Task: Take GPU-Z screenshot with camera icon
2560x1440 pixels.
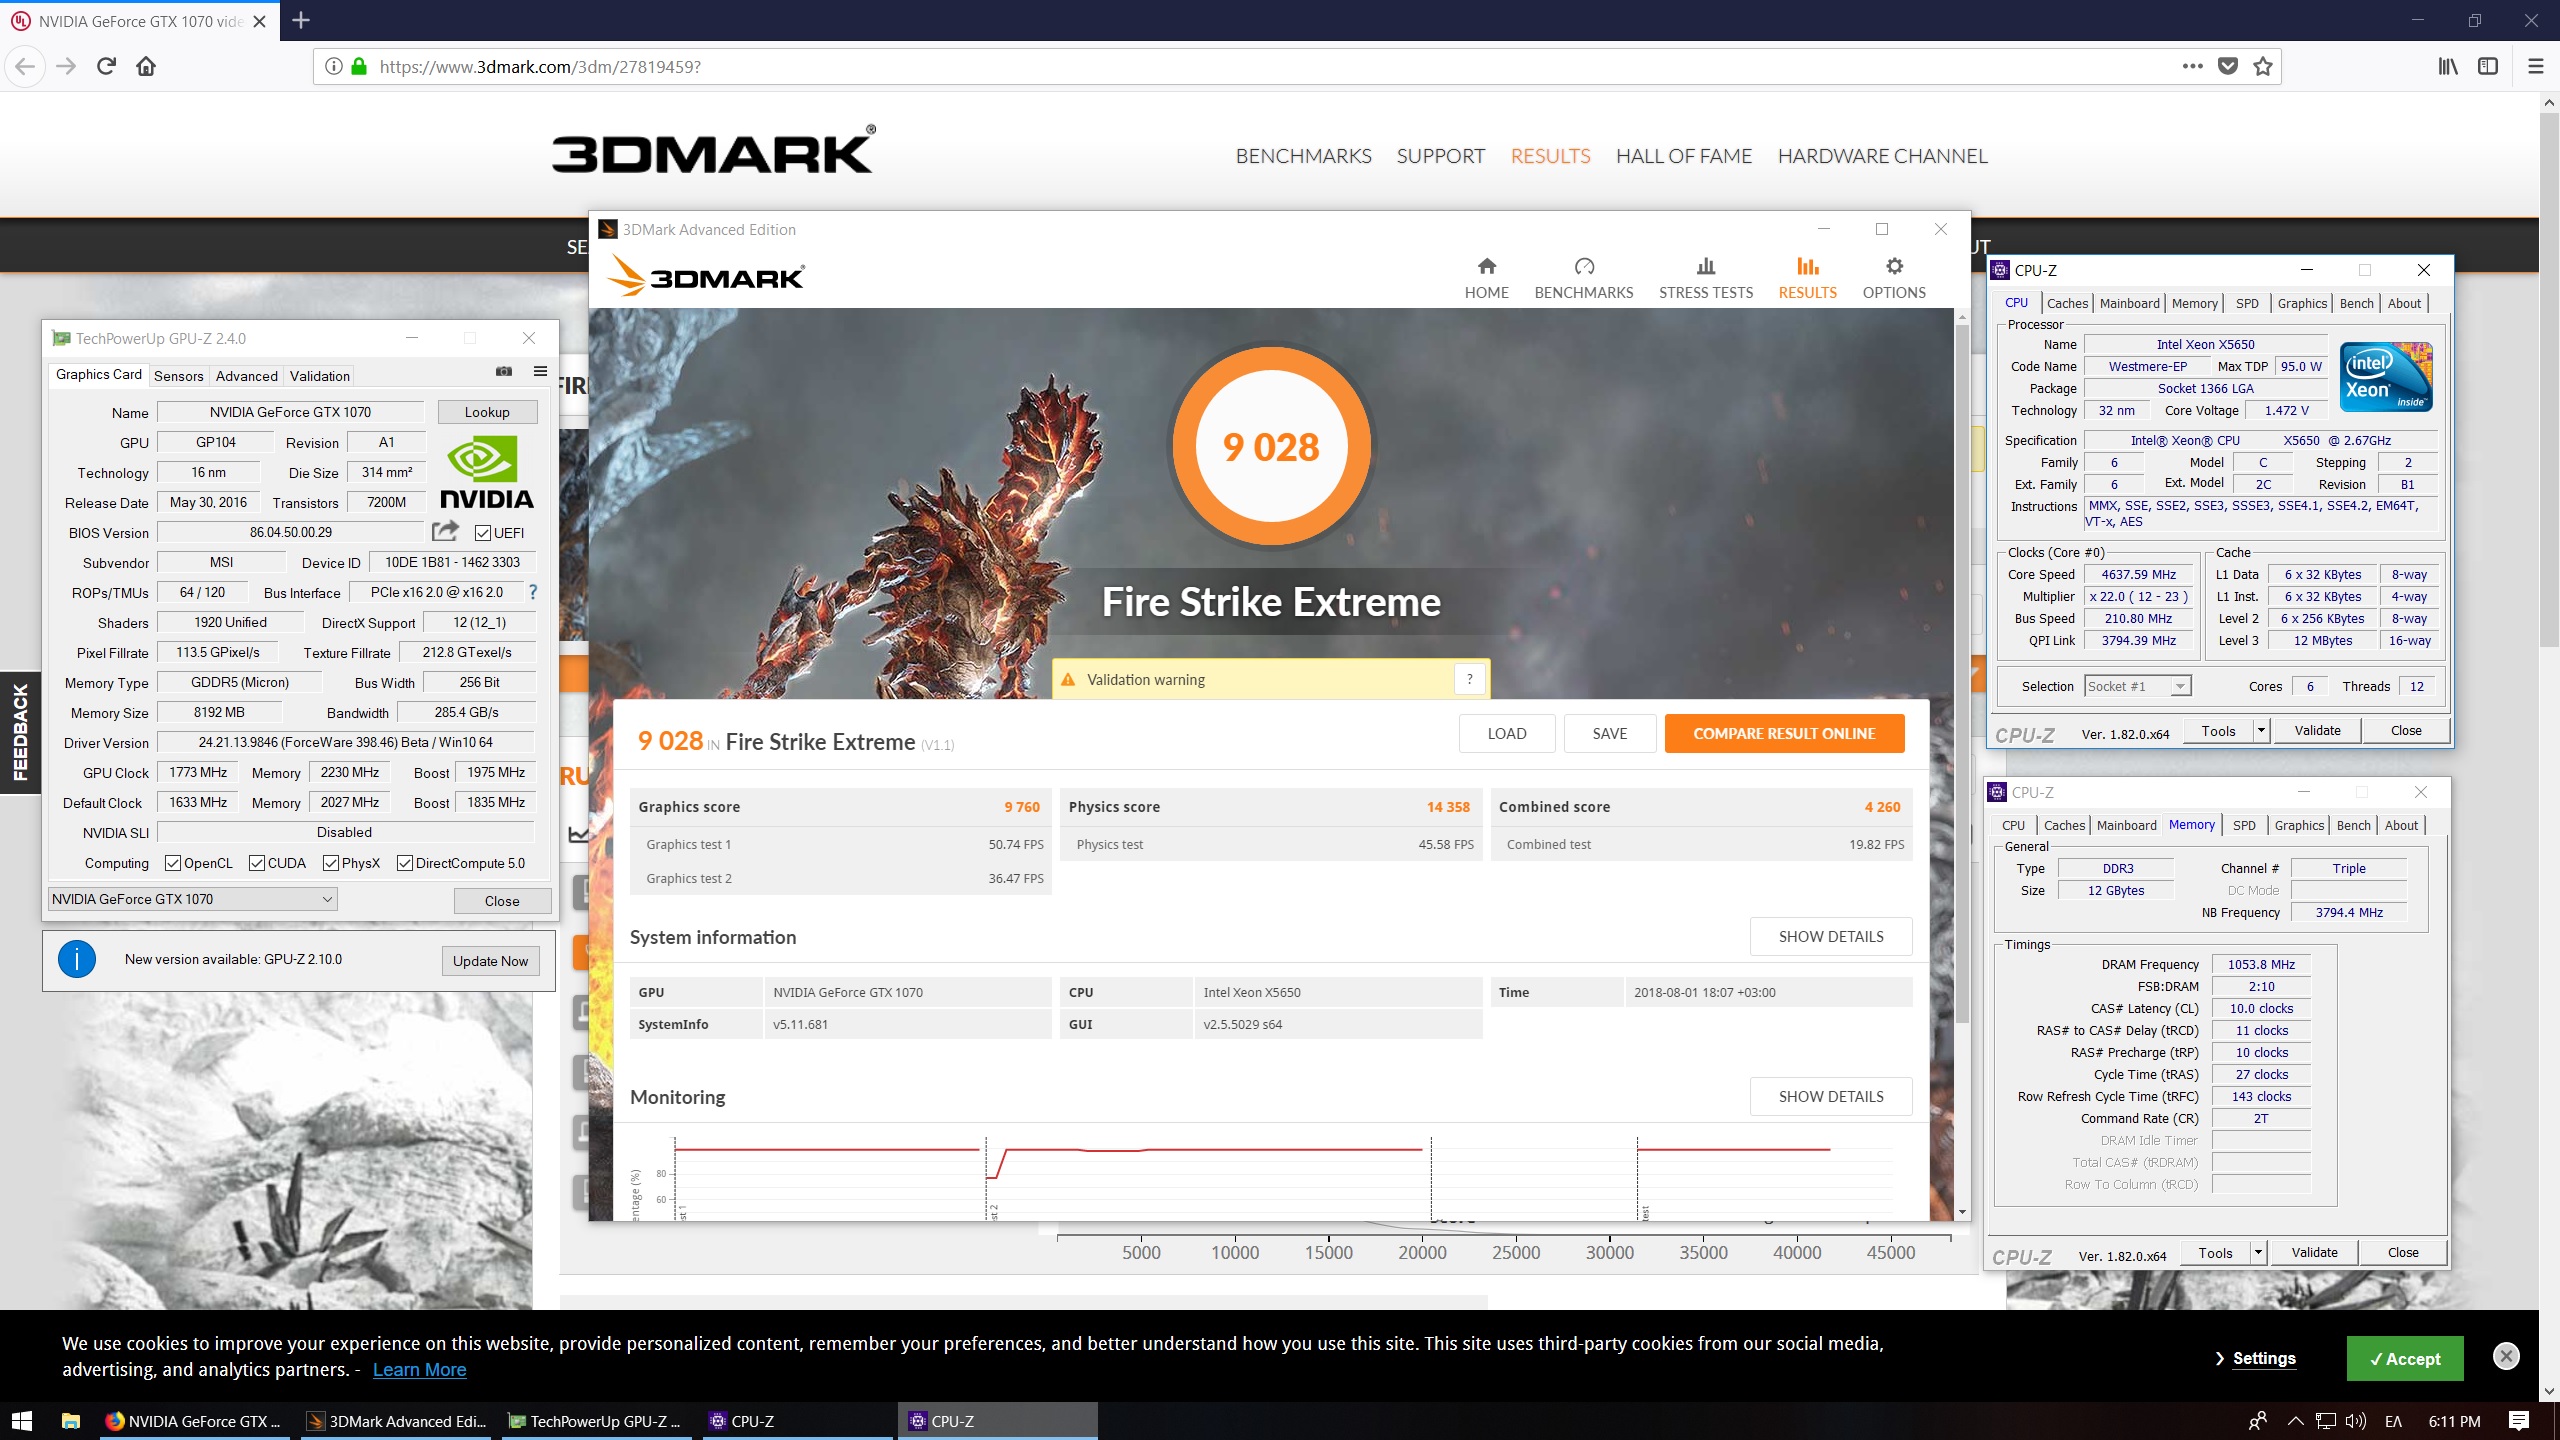Action: click(x=504, y=372)
